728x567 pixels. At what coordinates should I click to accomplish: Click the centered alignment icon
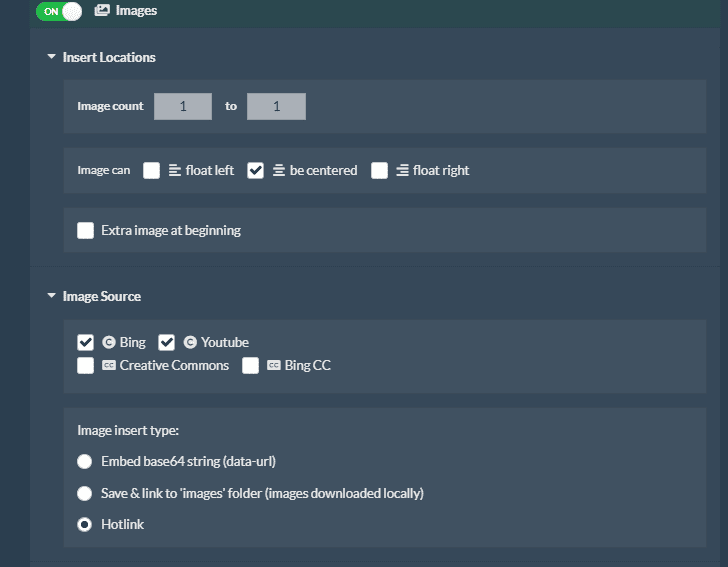pos(279,170)
